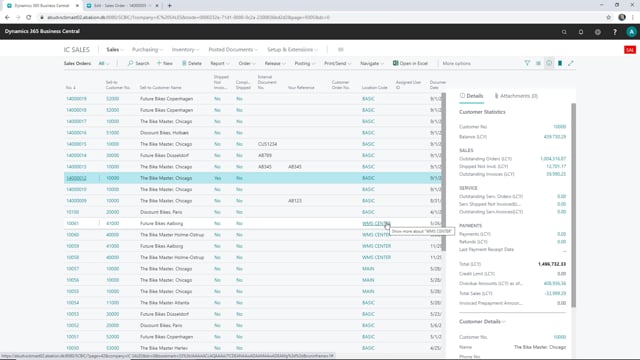
Task: Go forward in the browser
Action: pyautogui.click(x=18, y=17)
